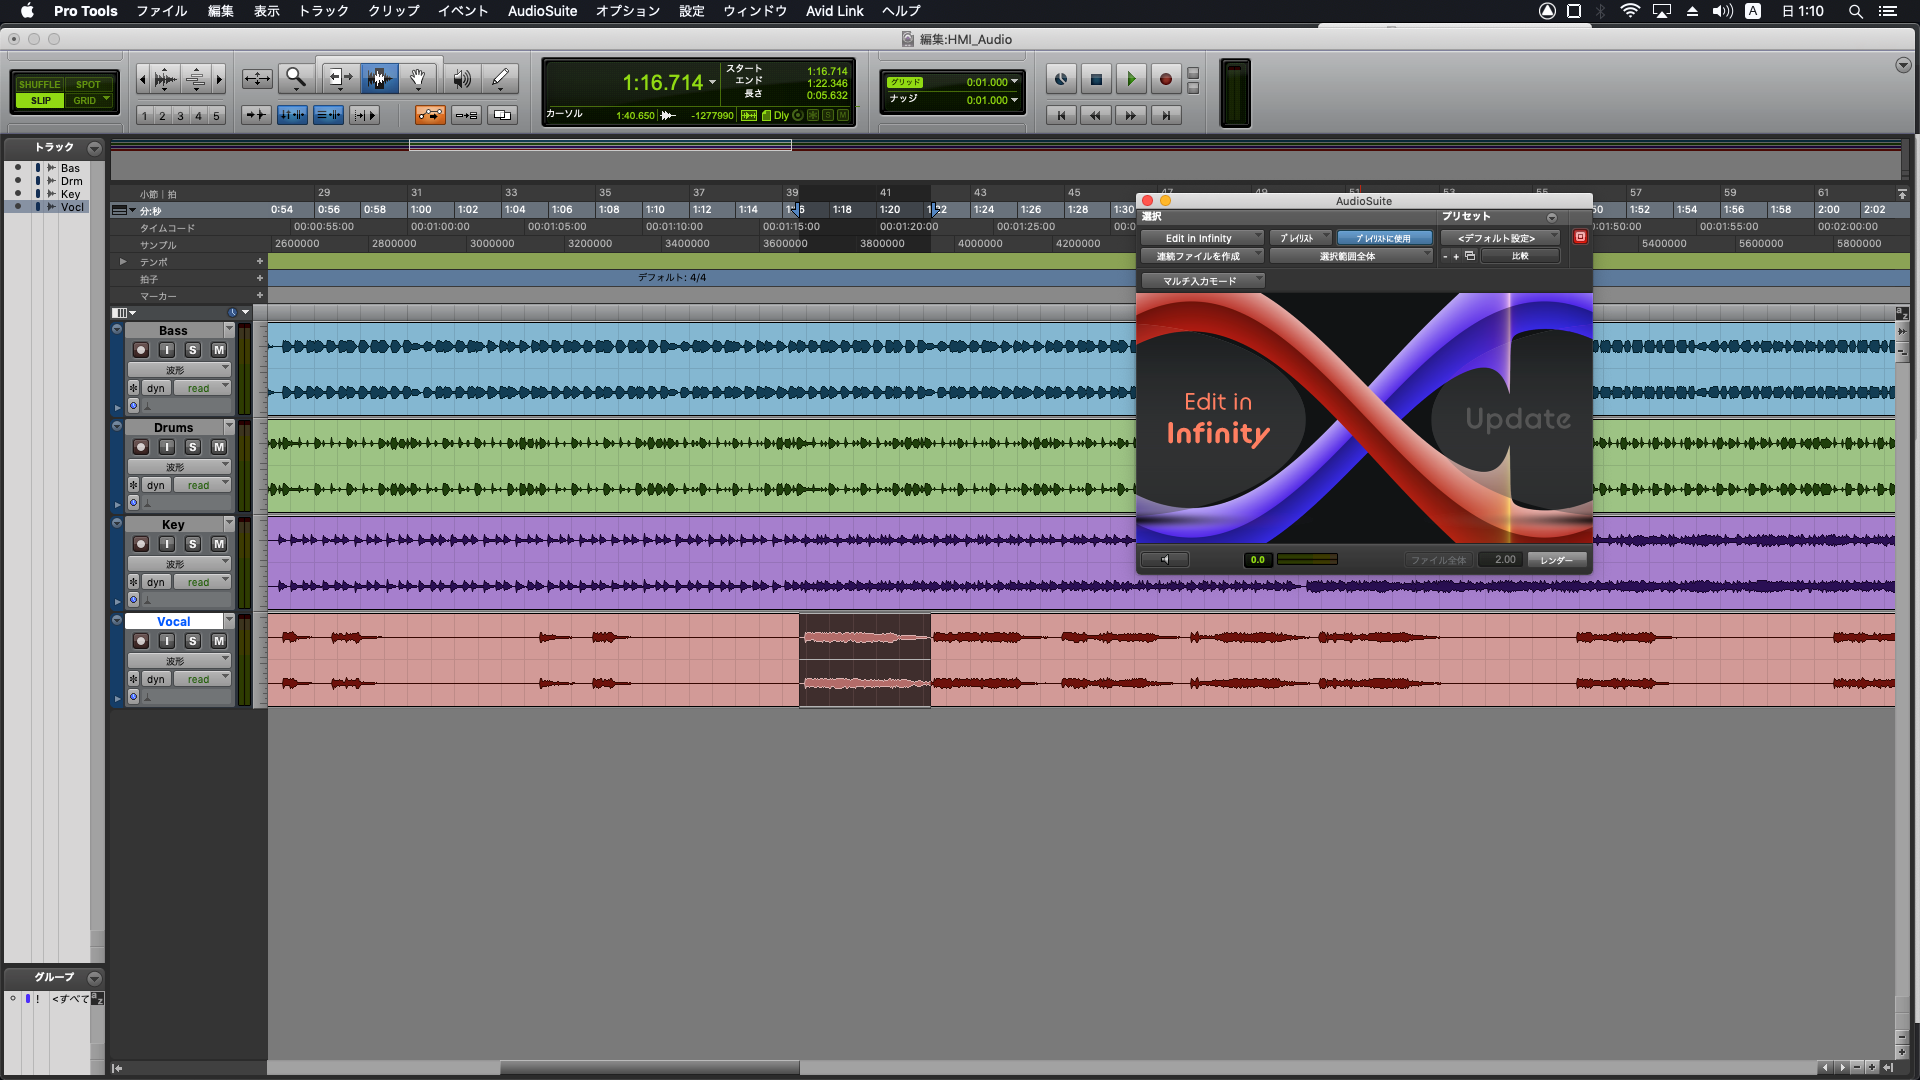Click zoom preset button 3
This screenshot has width=1920, height=1080.
point(180,116)
